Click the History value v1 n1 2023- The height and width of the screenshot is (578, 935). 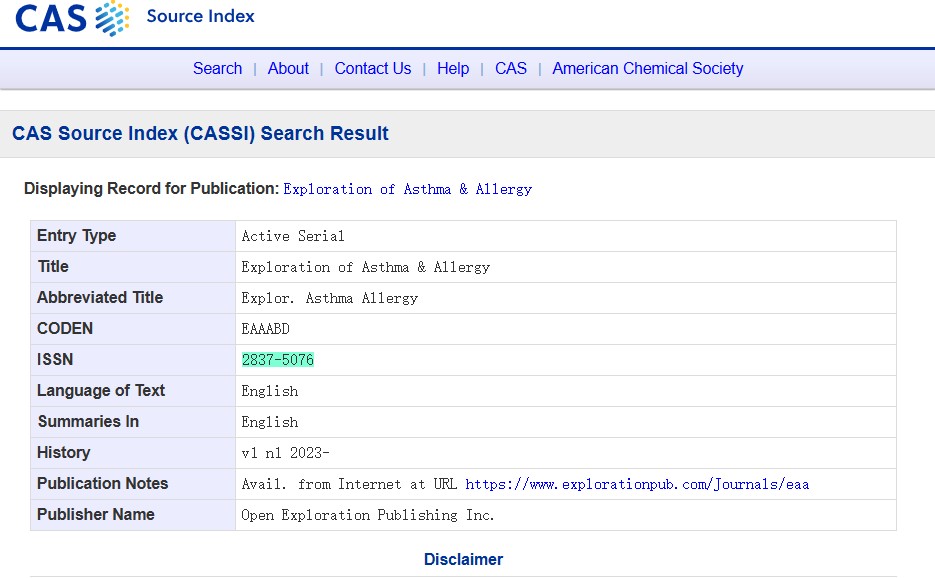pyautogui.click(x=285, y=453)
